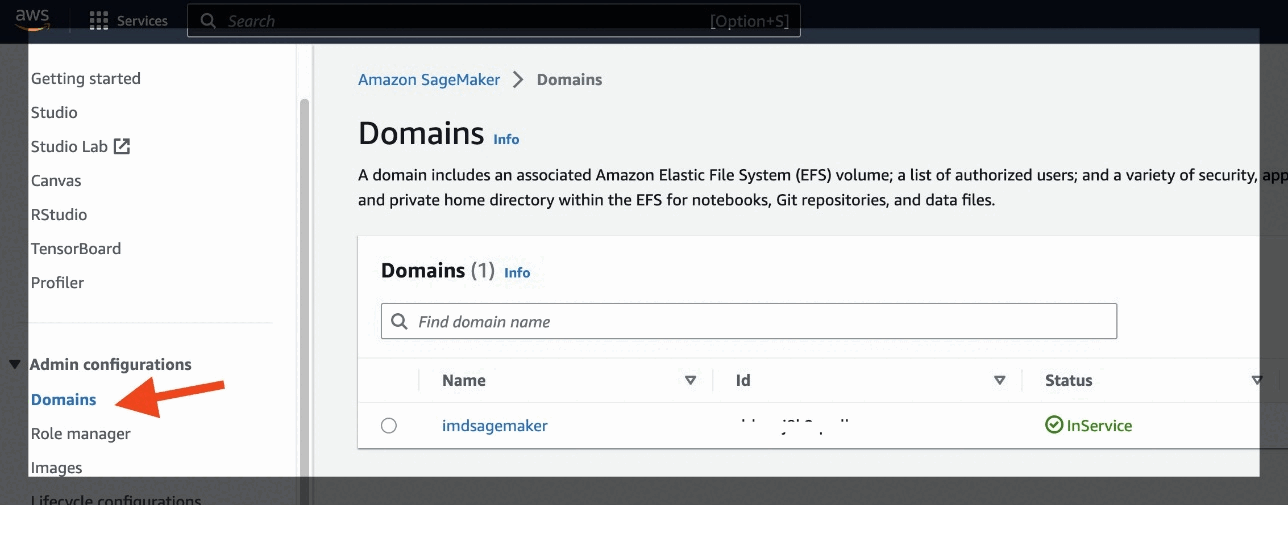Click the InService status check icon
The width and height of the screenshot is (1288, 558).
click(1054, 425)
